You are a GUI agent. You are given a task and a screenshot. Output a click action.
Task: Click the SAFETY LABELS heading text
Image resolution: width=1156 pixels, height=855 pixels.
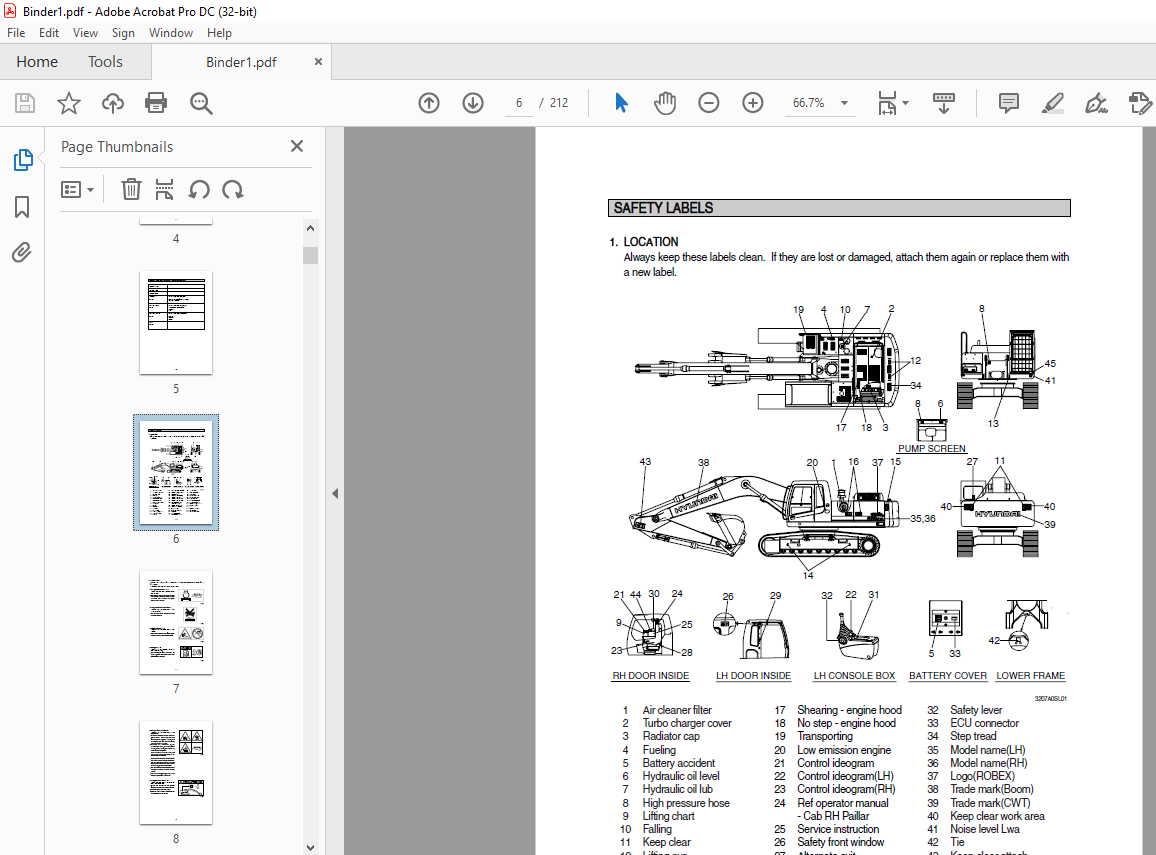point(664,208)
